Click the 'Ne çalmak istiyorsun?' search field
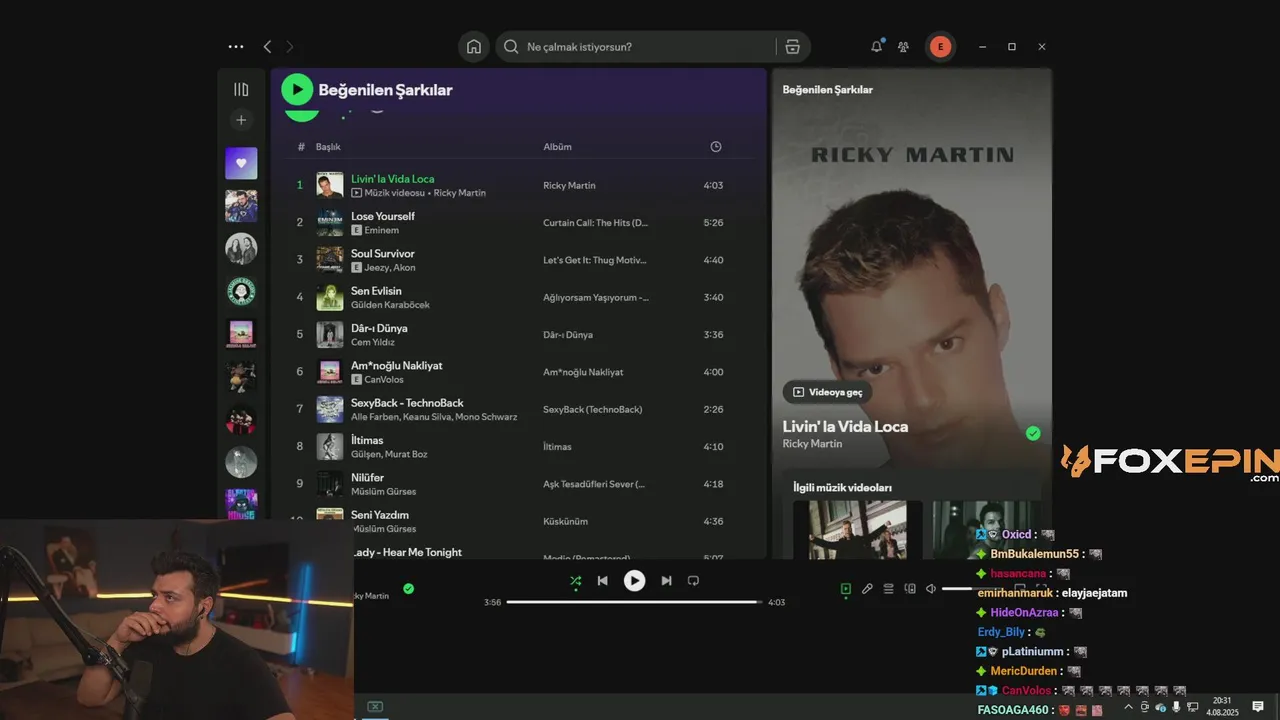This screenshot has width=1280, height=720. [x=640, y=47]
